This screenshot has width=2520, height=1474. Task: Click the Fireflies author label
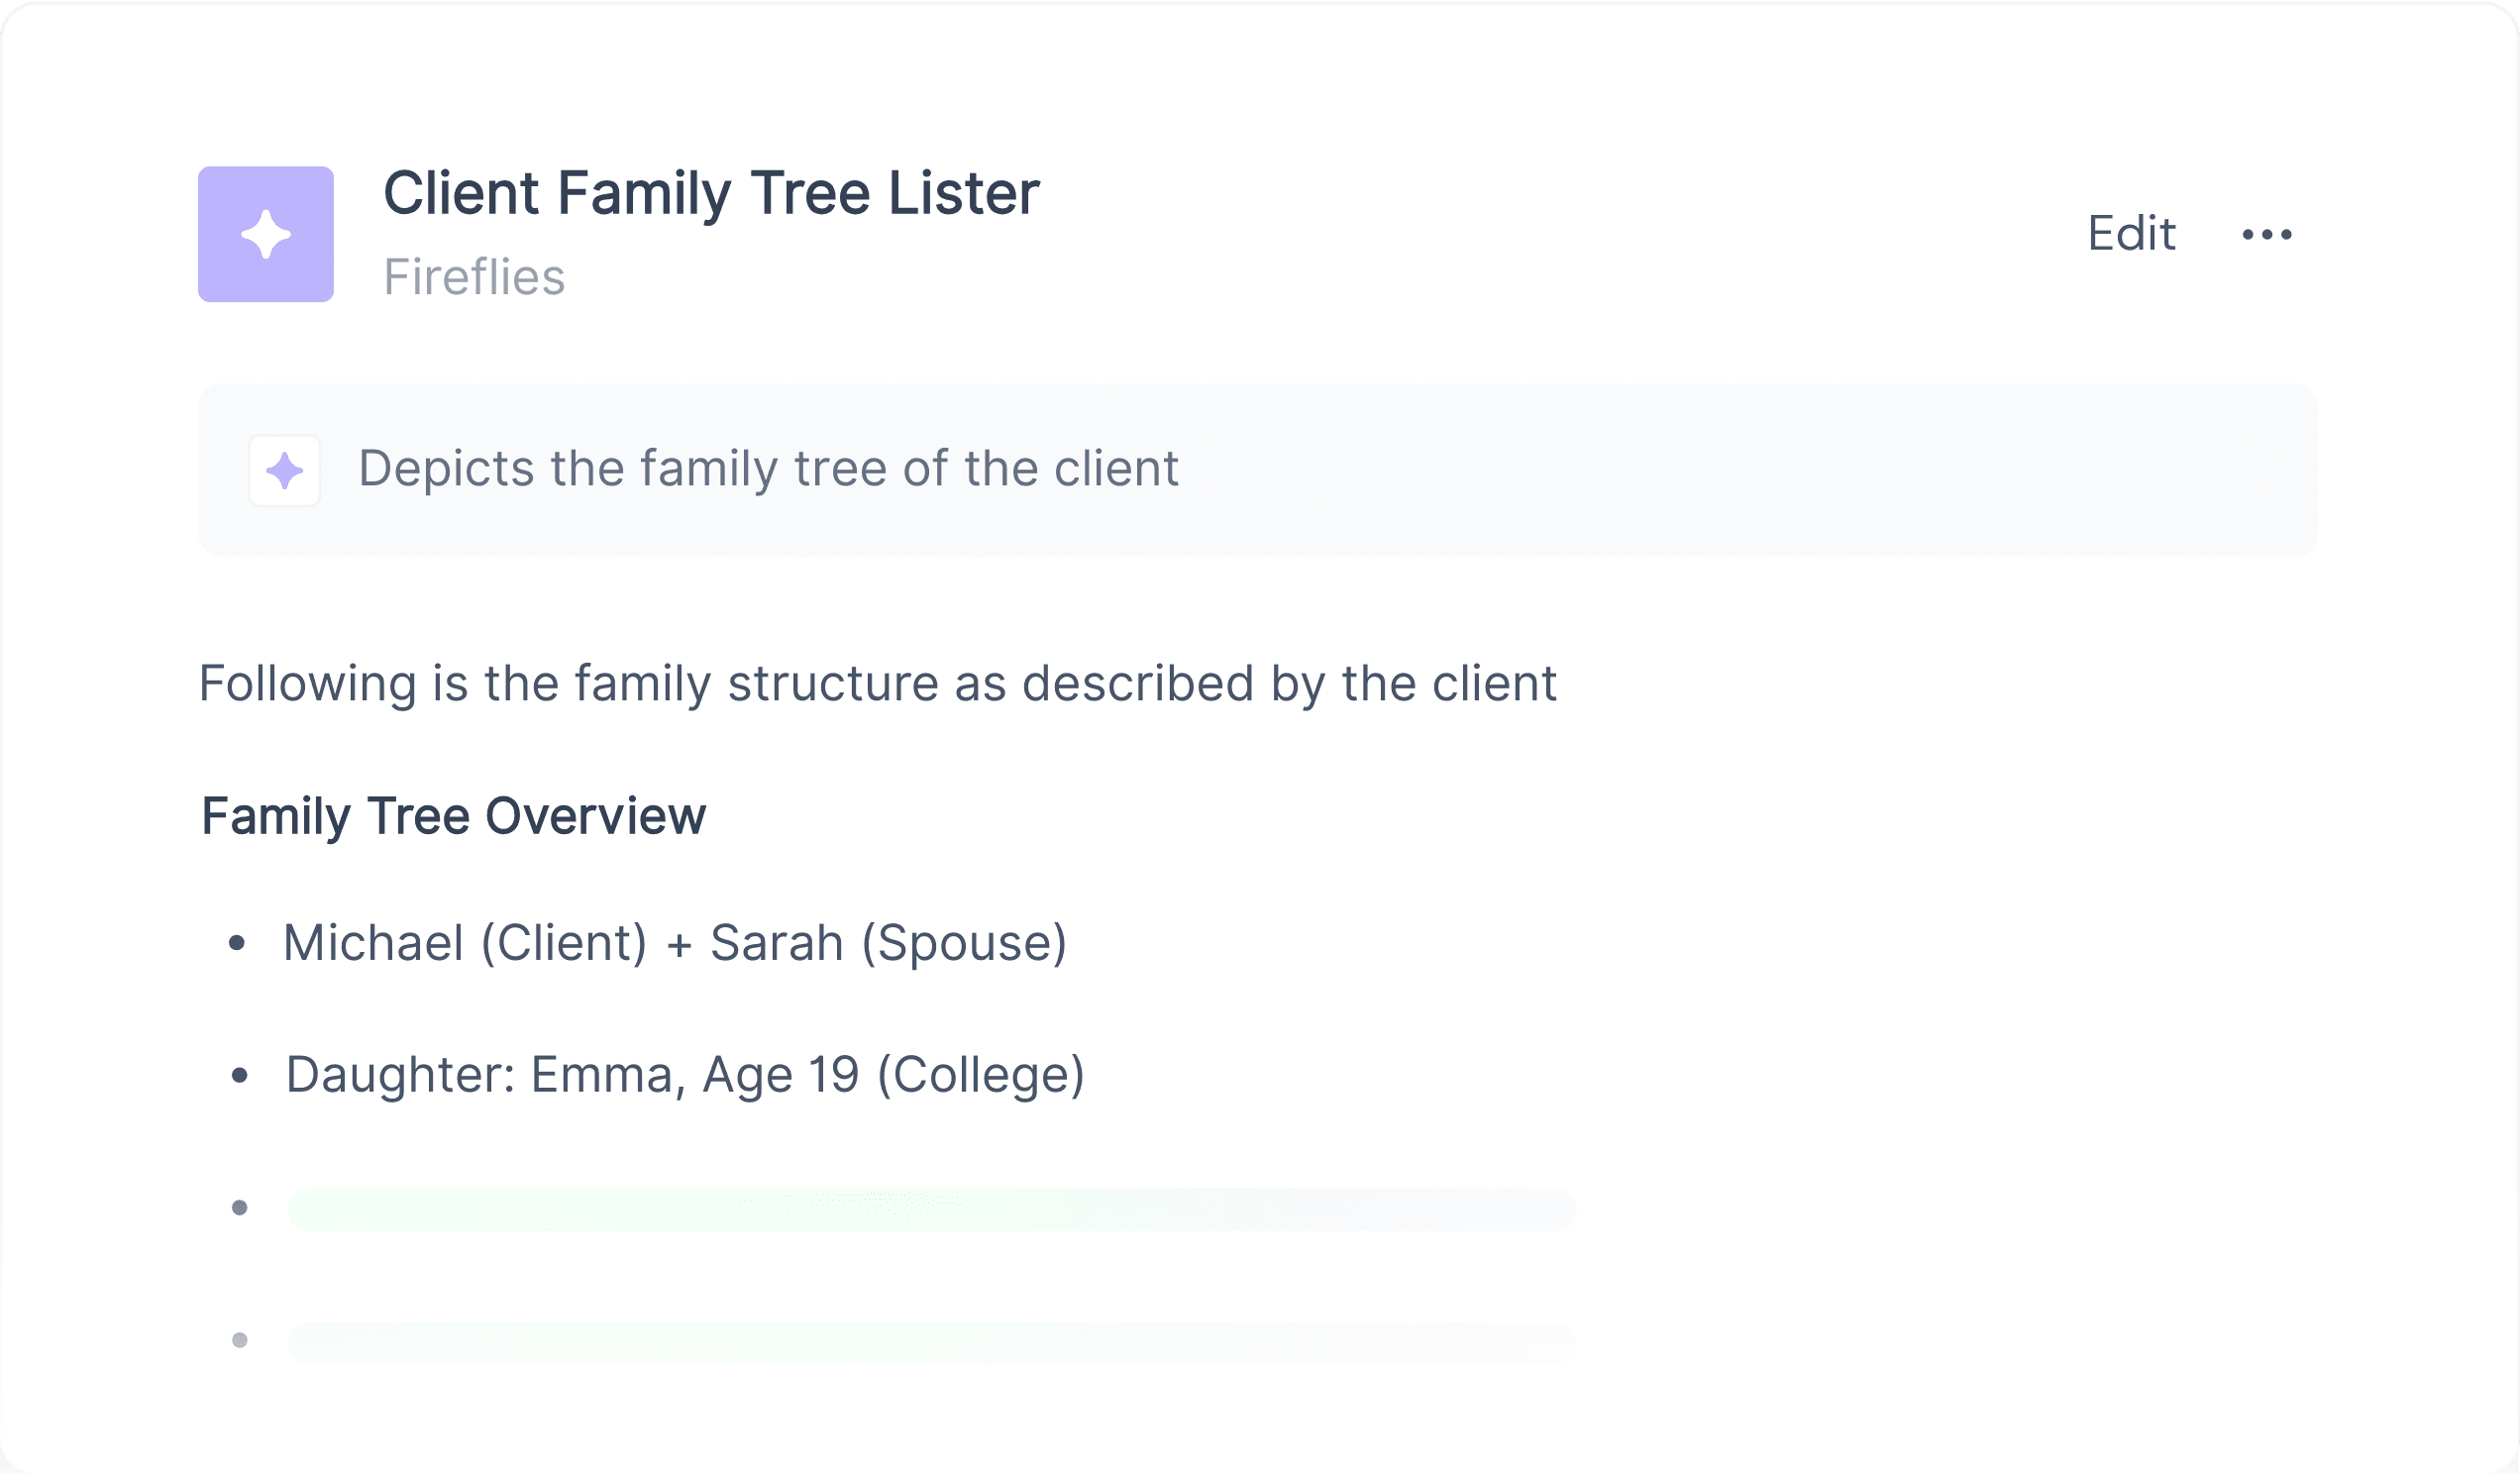tap(474, 277)
